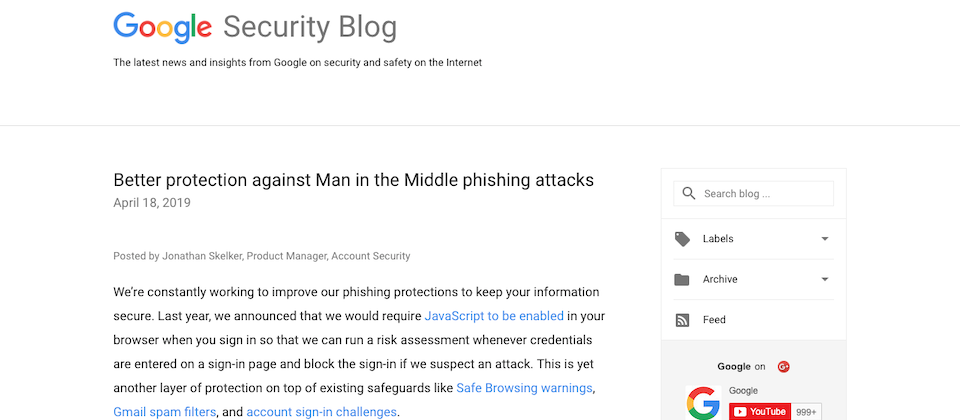Image resolution: width=960 pixels, height=420 pixels.
Task: Expand the Archive dropdown arrow
Action: pyautogui.click(x=825, y=279)
